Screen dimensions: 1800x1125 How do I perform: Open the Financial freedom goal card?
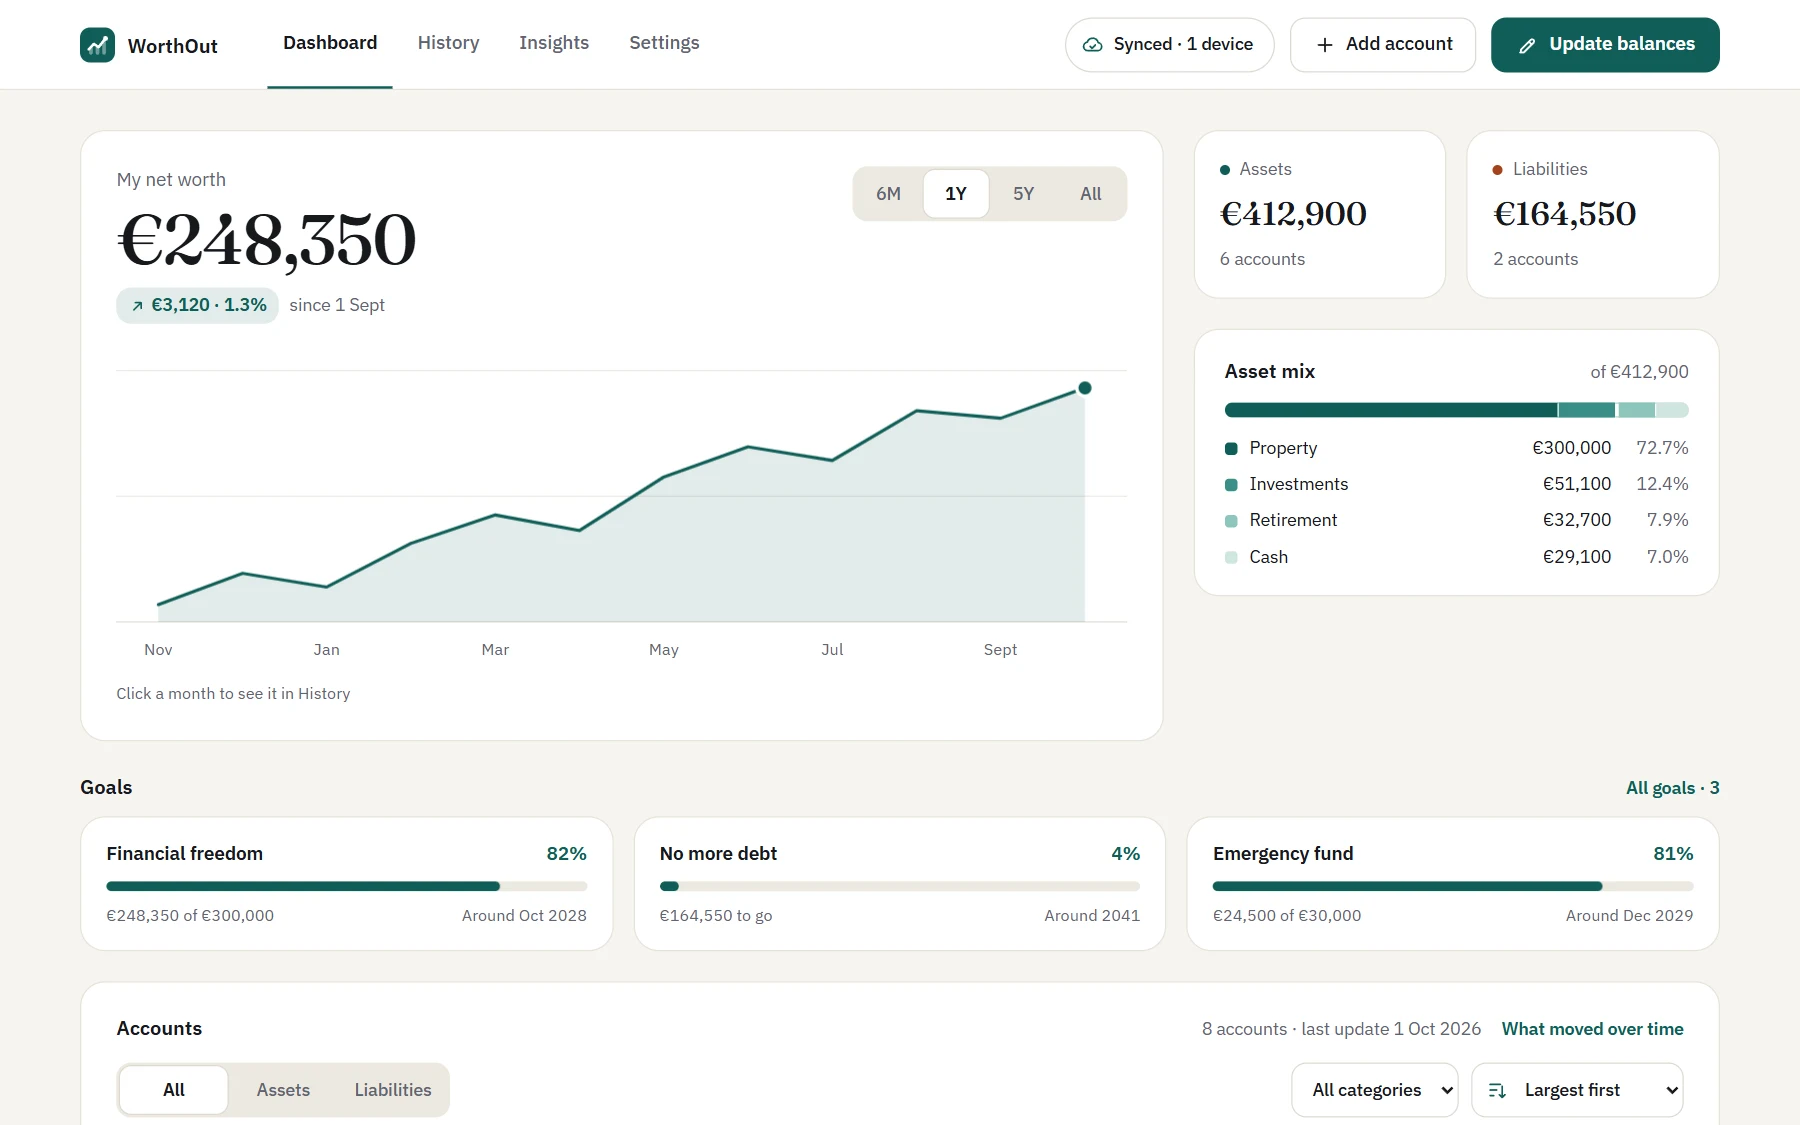pyautogui.click(x=346, y=884)
